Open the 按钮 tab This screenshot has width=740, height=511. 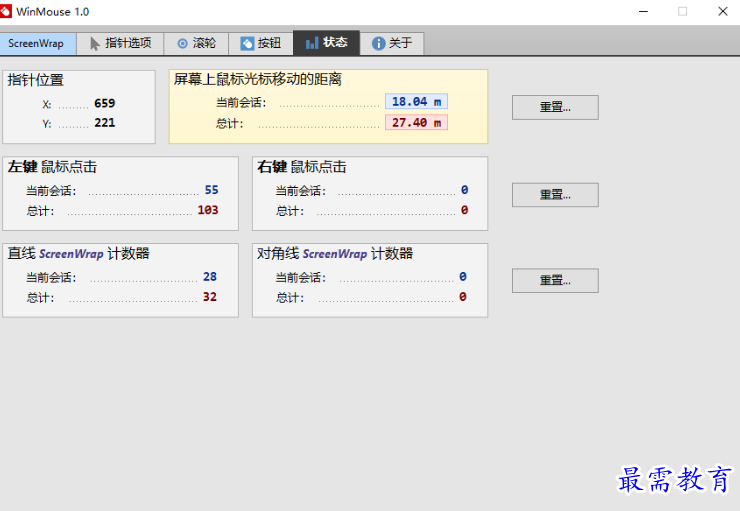tap(261, 44)
